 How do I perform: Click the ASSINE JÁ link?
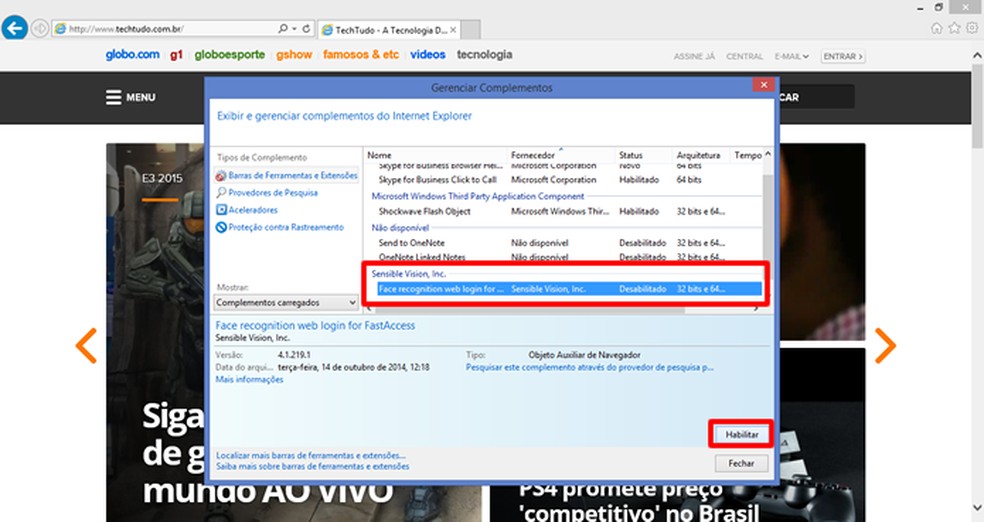[694, 56]
